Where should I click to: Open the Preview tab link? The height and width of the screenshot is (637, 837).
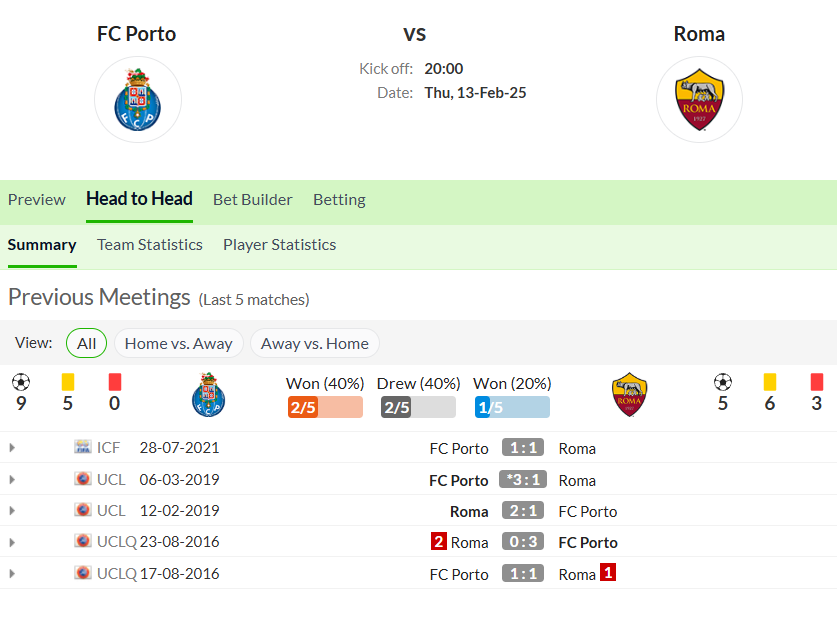(x=37, y=200)
